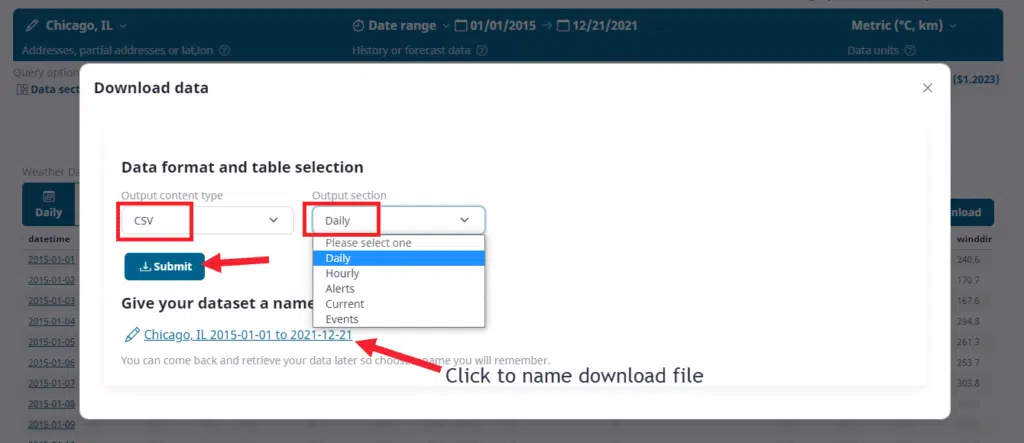Open the 2015-01-01 datetime row link
The width and height of the screenshot is (1024, 443).
click(51, 260)
